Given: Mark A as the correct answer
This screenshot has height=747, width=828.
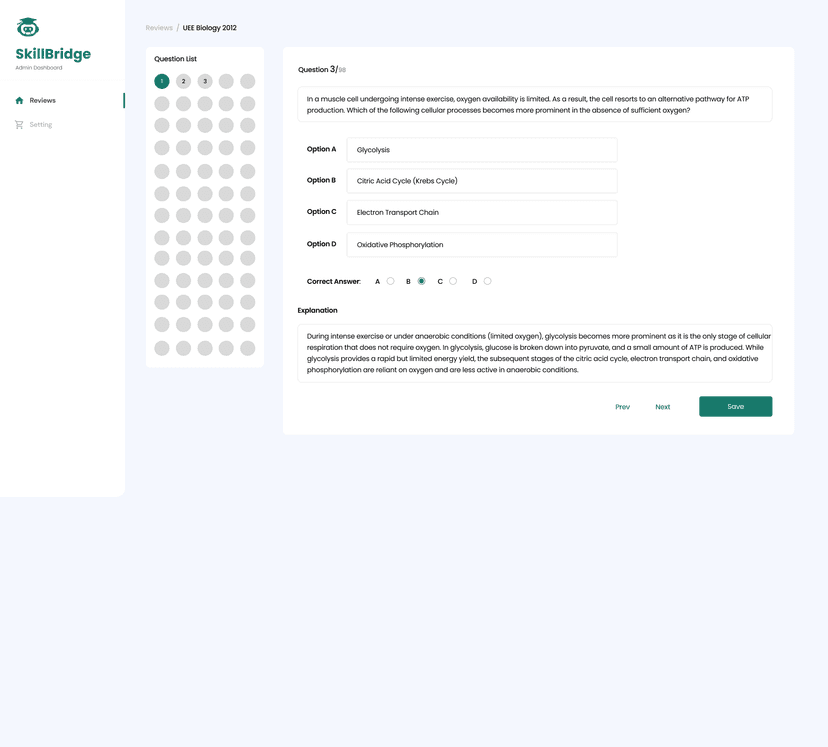Looking at the screenshot, I should [x=390, y=281].
